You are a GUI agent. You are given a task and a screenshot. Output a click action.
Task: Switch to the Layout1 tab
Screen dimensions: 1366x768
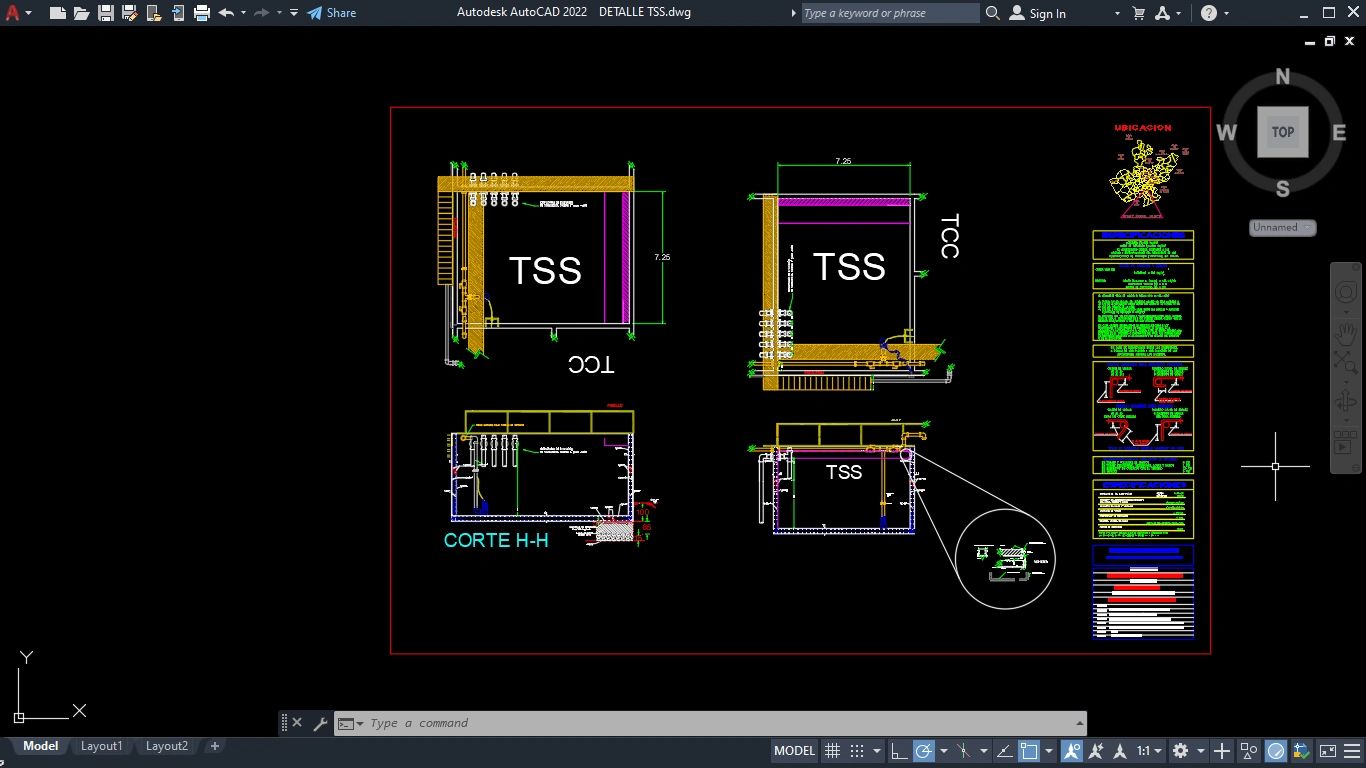(101, 746)
